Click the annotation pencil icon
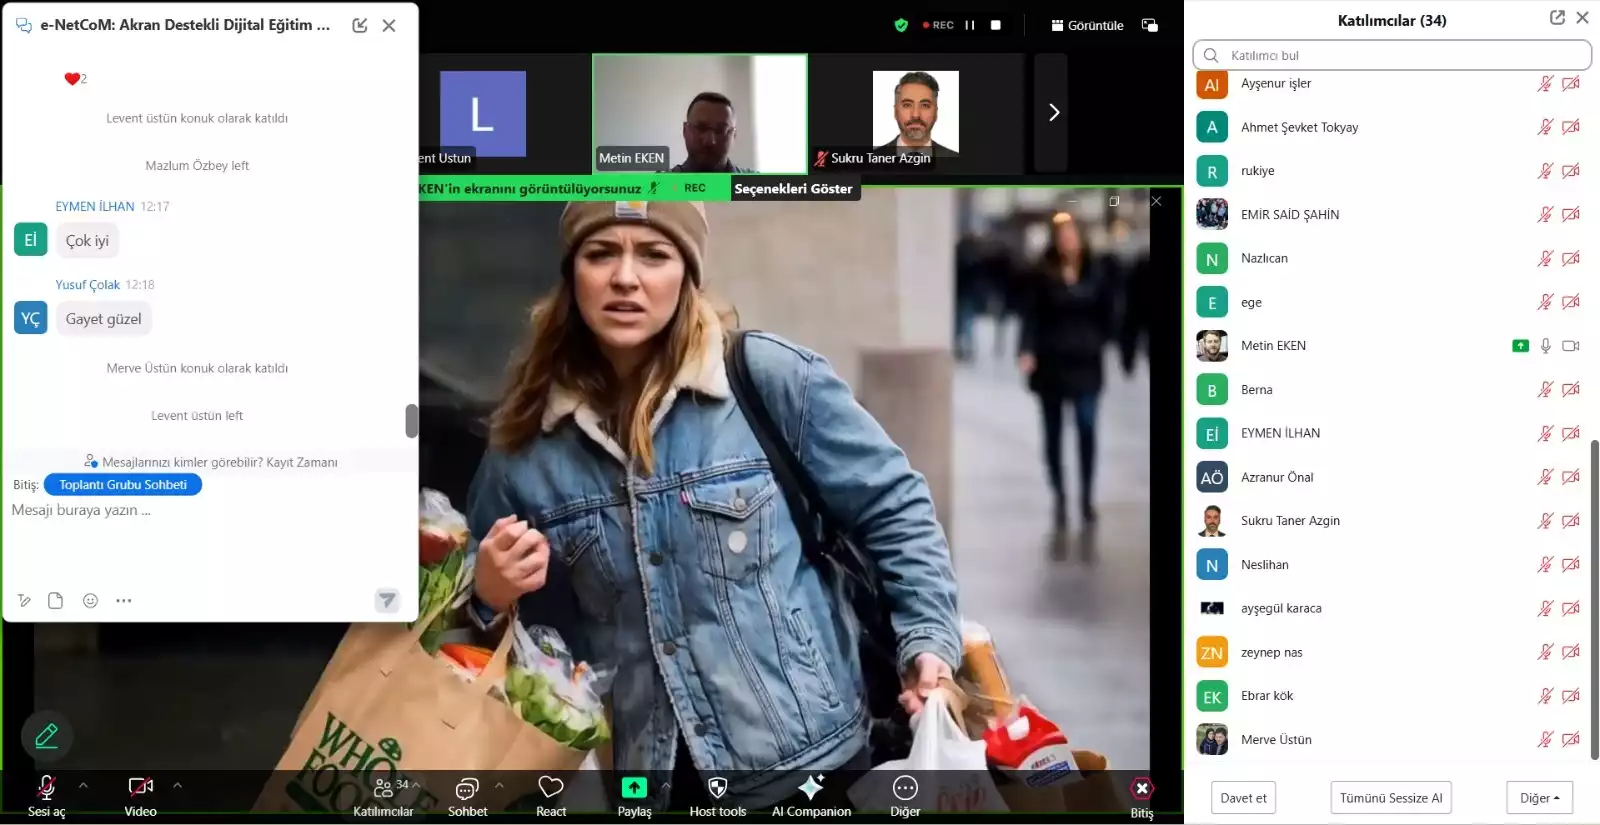 (x=47, y=737)
